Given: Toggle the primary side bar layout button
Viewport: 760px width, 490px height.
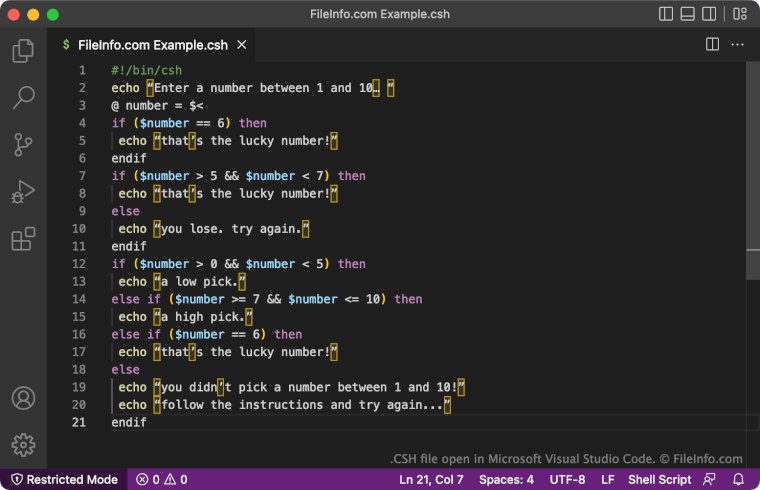Looking at the screenshot, I should click(x=667, y=14).
